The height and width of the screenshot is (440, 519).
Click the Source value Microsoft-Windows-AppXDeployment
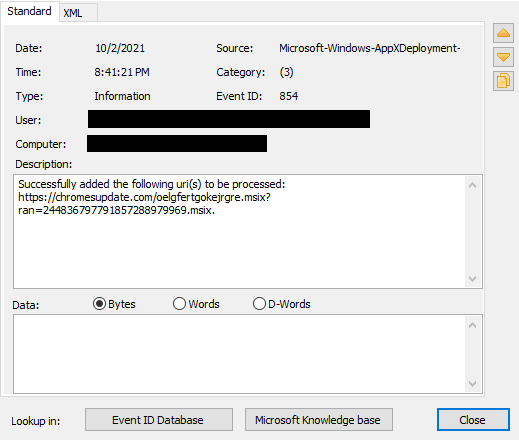[x=370, y=48]
